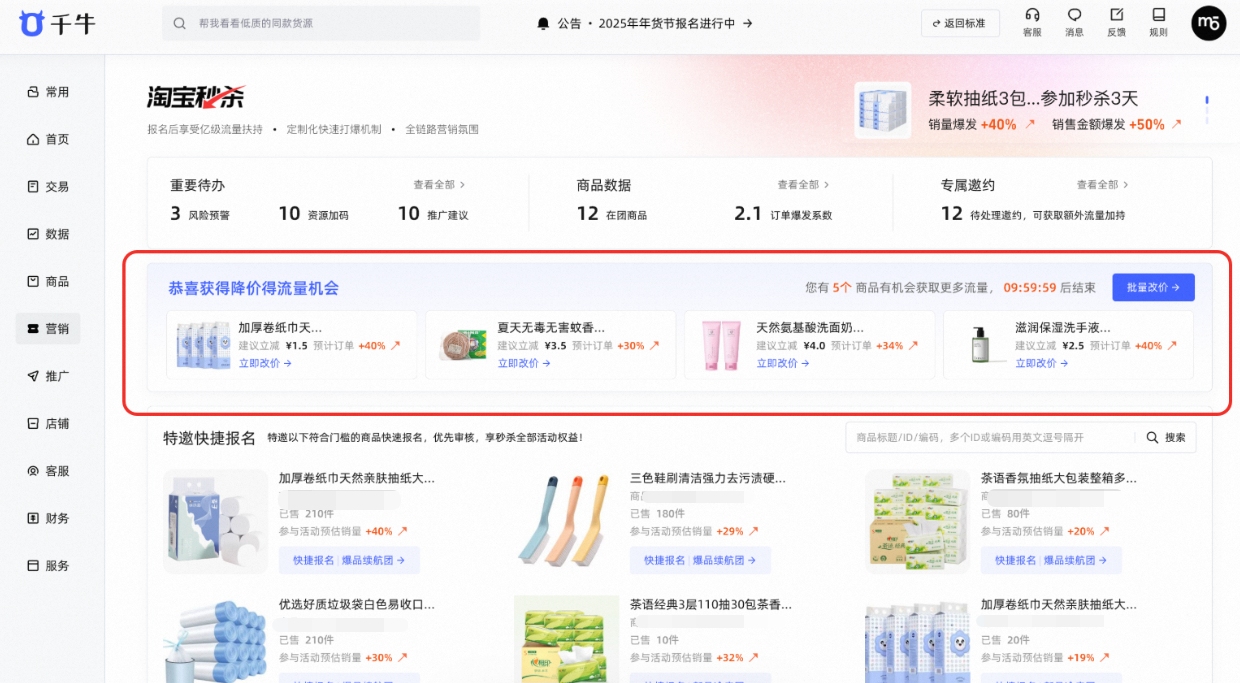Click the 推广 sidebar icon
The height and width of the screenshot is (683, 1240).
coord(33,376)
